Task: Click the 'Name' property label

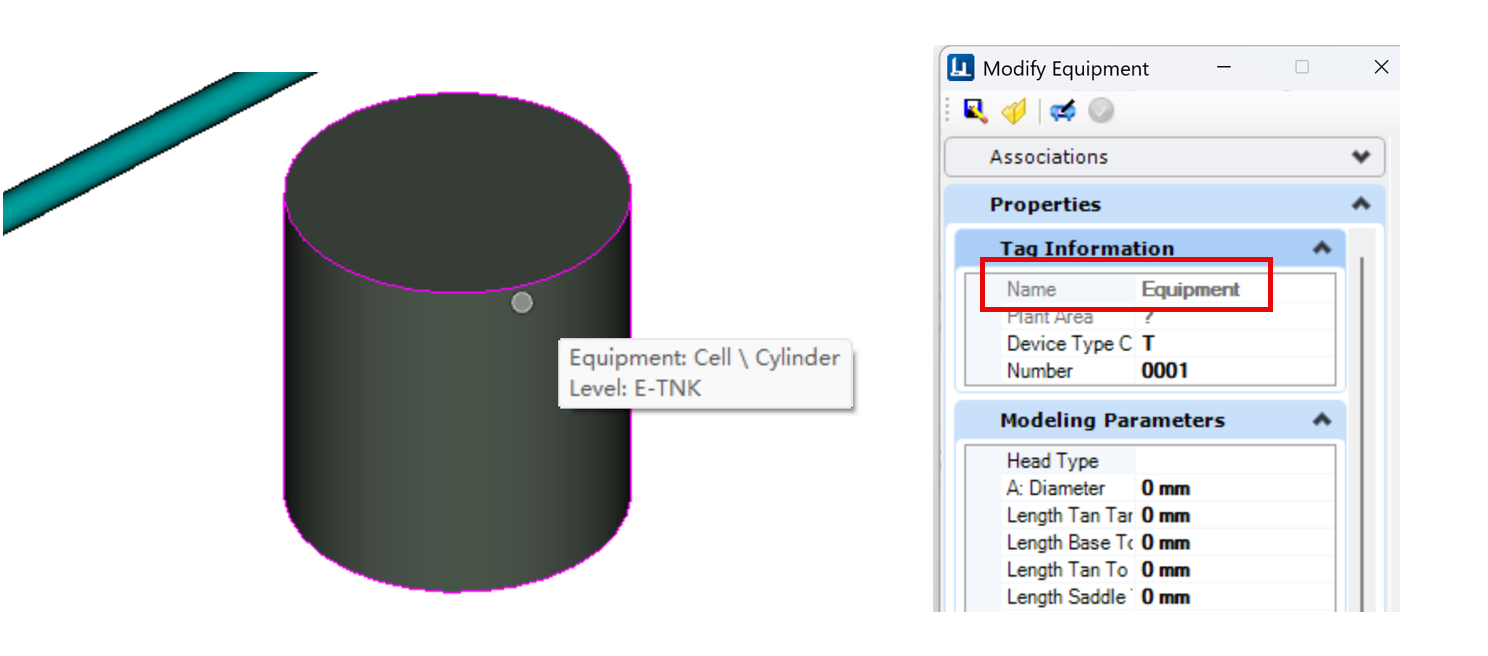Action: click(x=1031, y=289)
